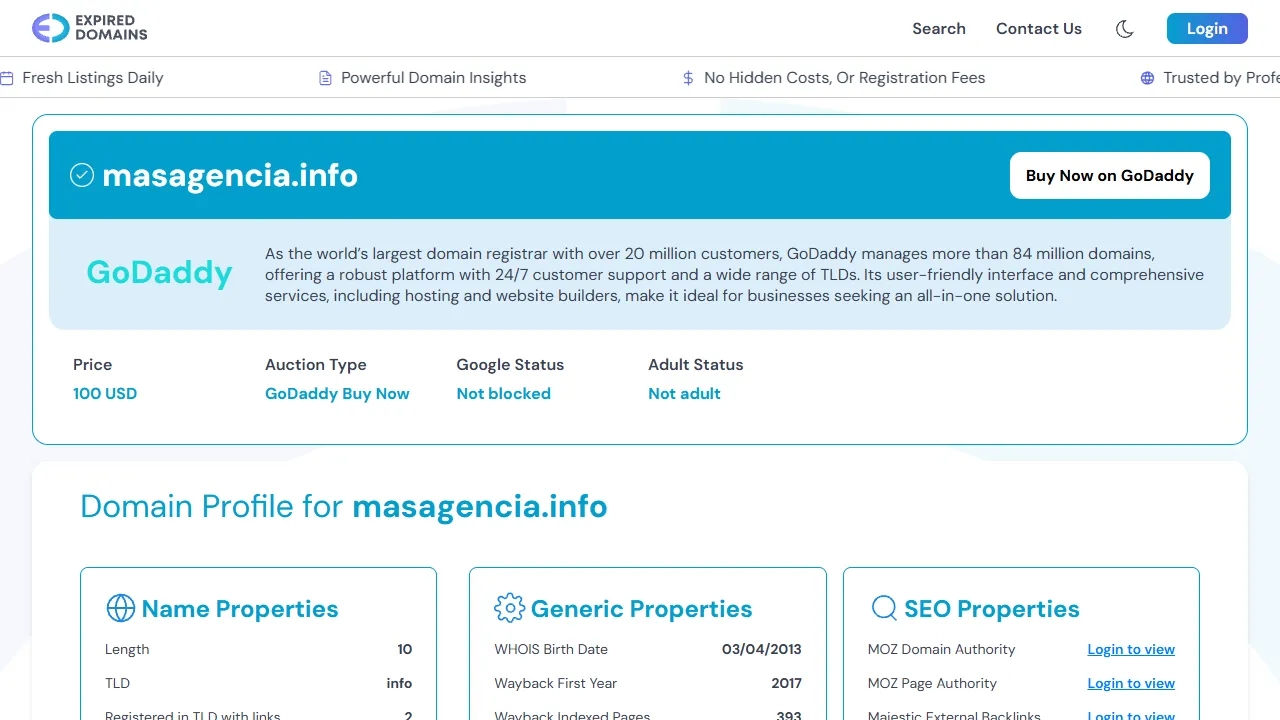Click the Login button
The image size is (1280, 720).
click(x=1207, y=28)
